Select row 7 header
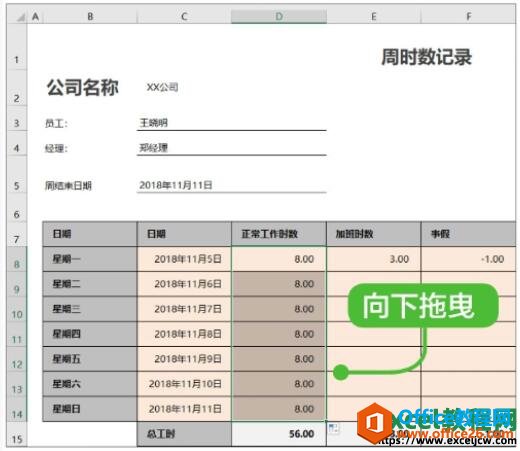520x451 pixels. pyautogui.click(x=17, y=234)
